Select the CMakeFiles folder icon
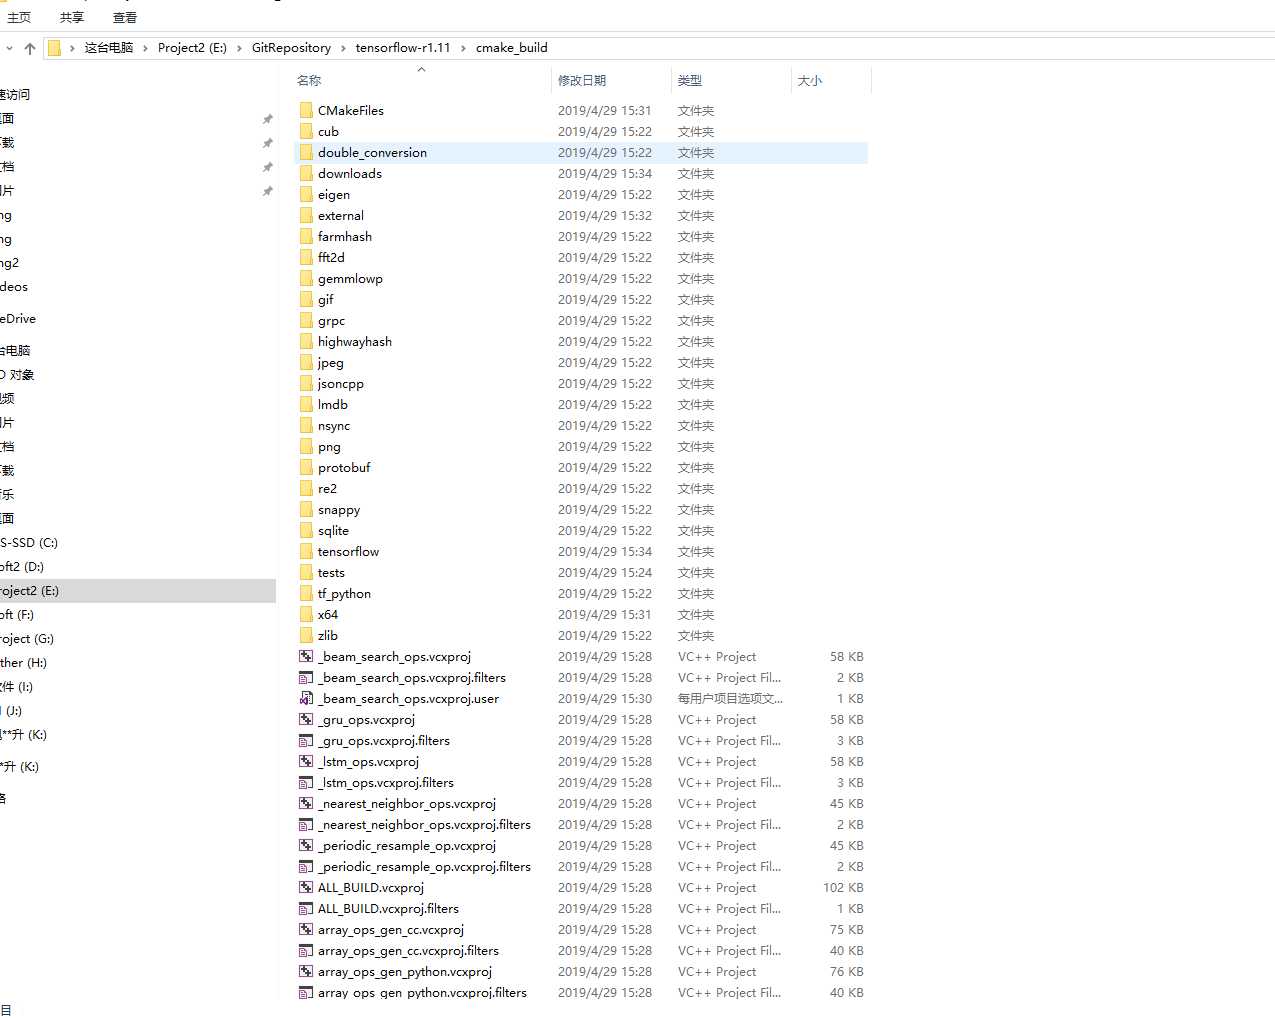The image size is (1275, 1018). 306,110
